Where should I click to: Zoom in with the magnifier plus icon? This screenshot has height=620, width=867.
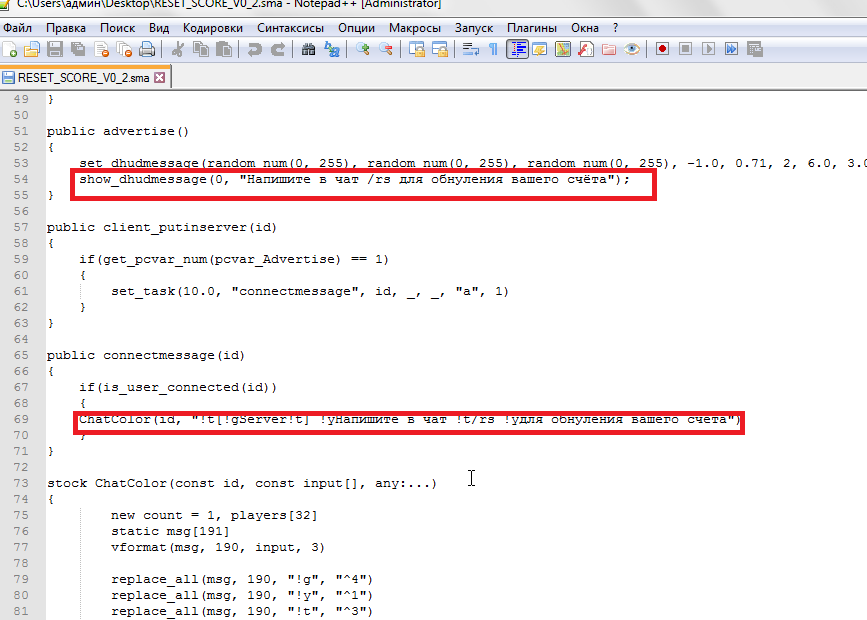363,50
